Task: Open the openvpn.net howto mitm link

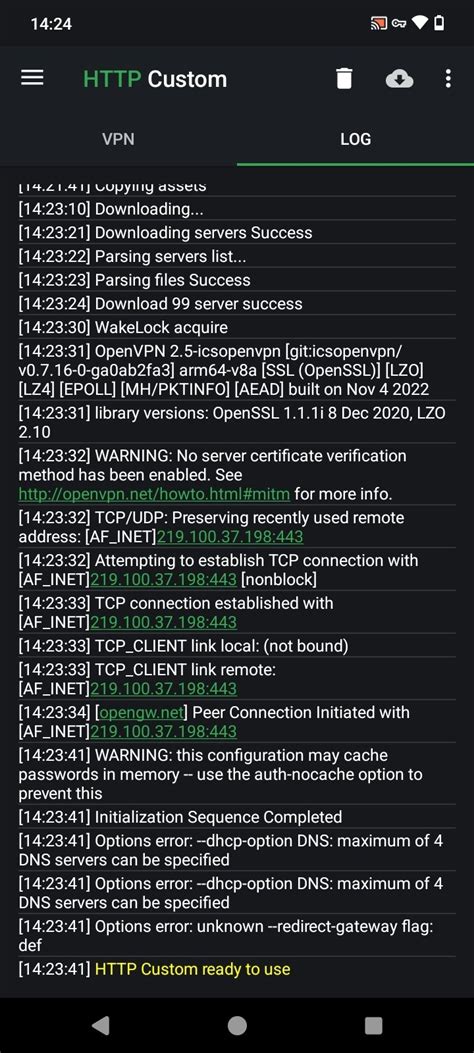Action: tap(154, 494)
